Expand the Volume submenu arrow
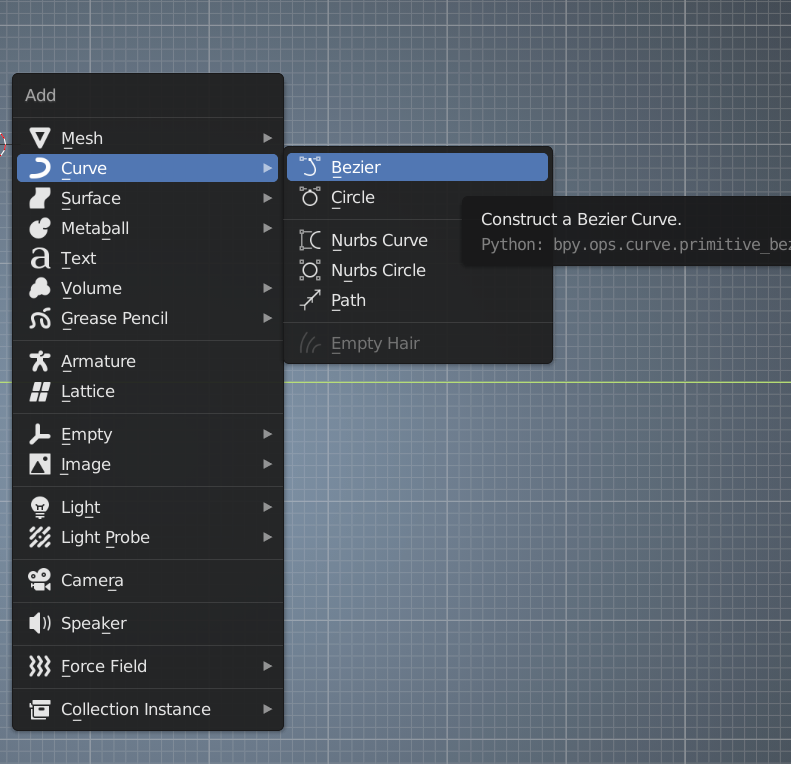 (x=267, y=288)
